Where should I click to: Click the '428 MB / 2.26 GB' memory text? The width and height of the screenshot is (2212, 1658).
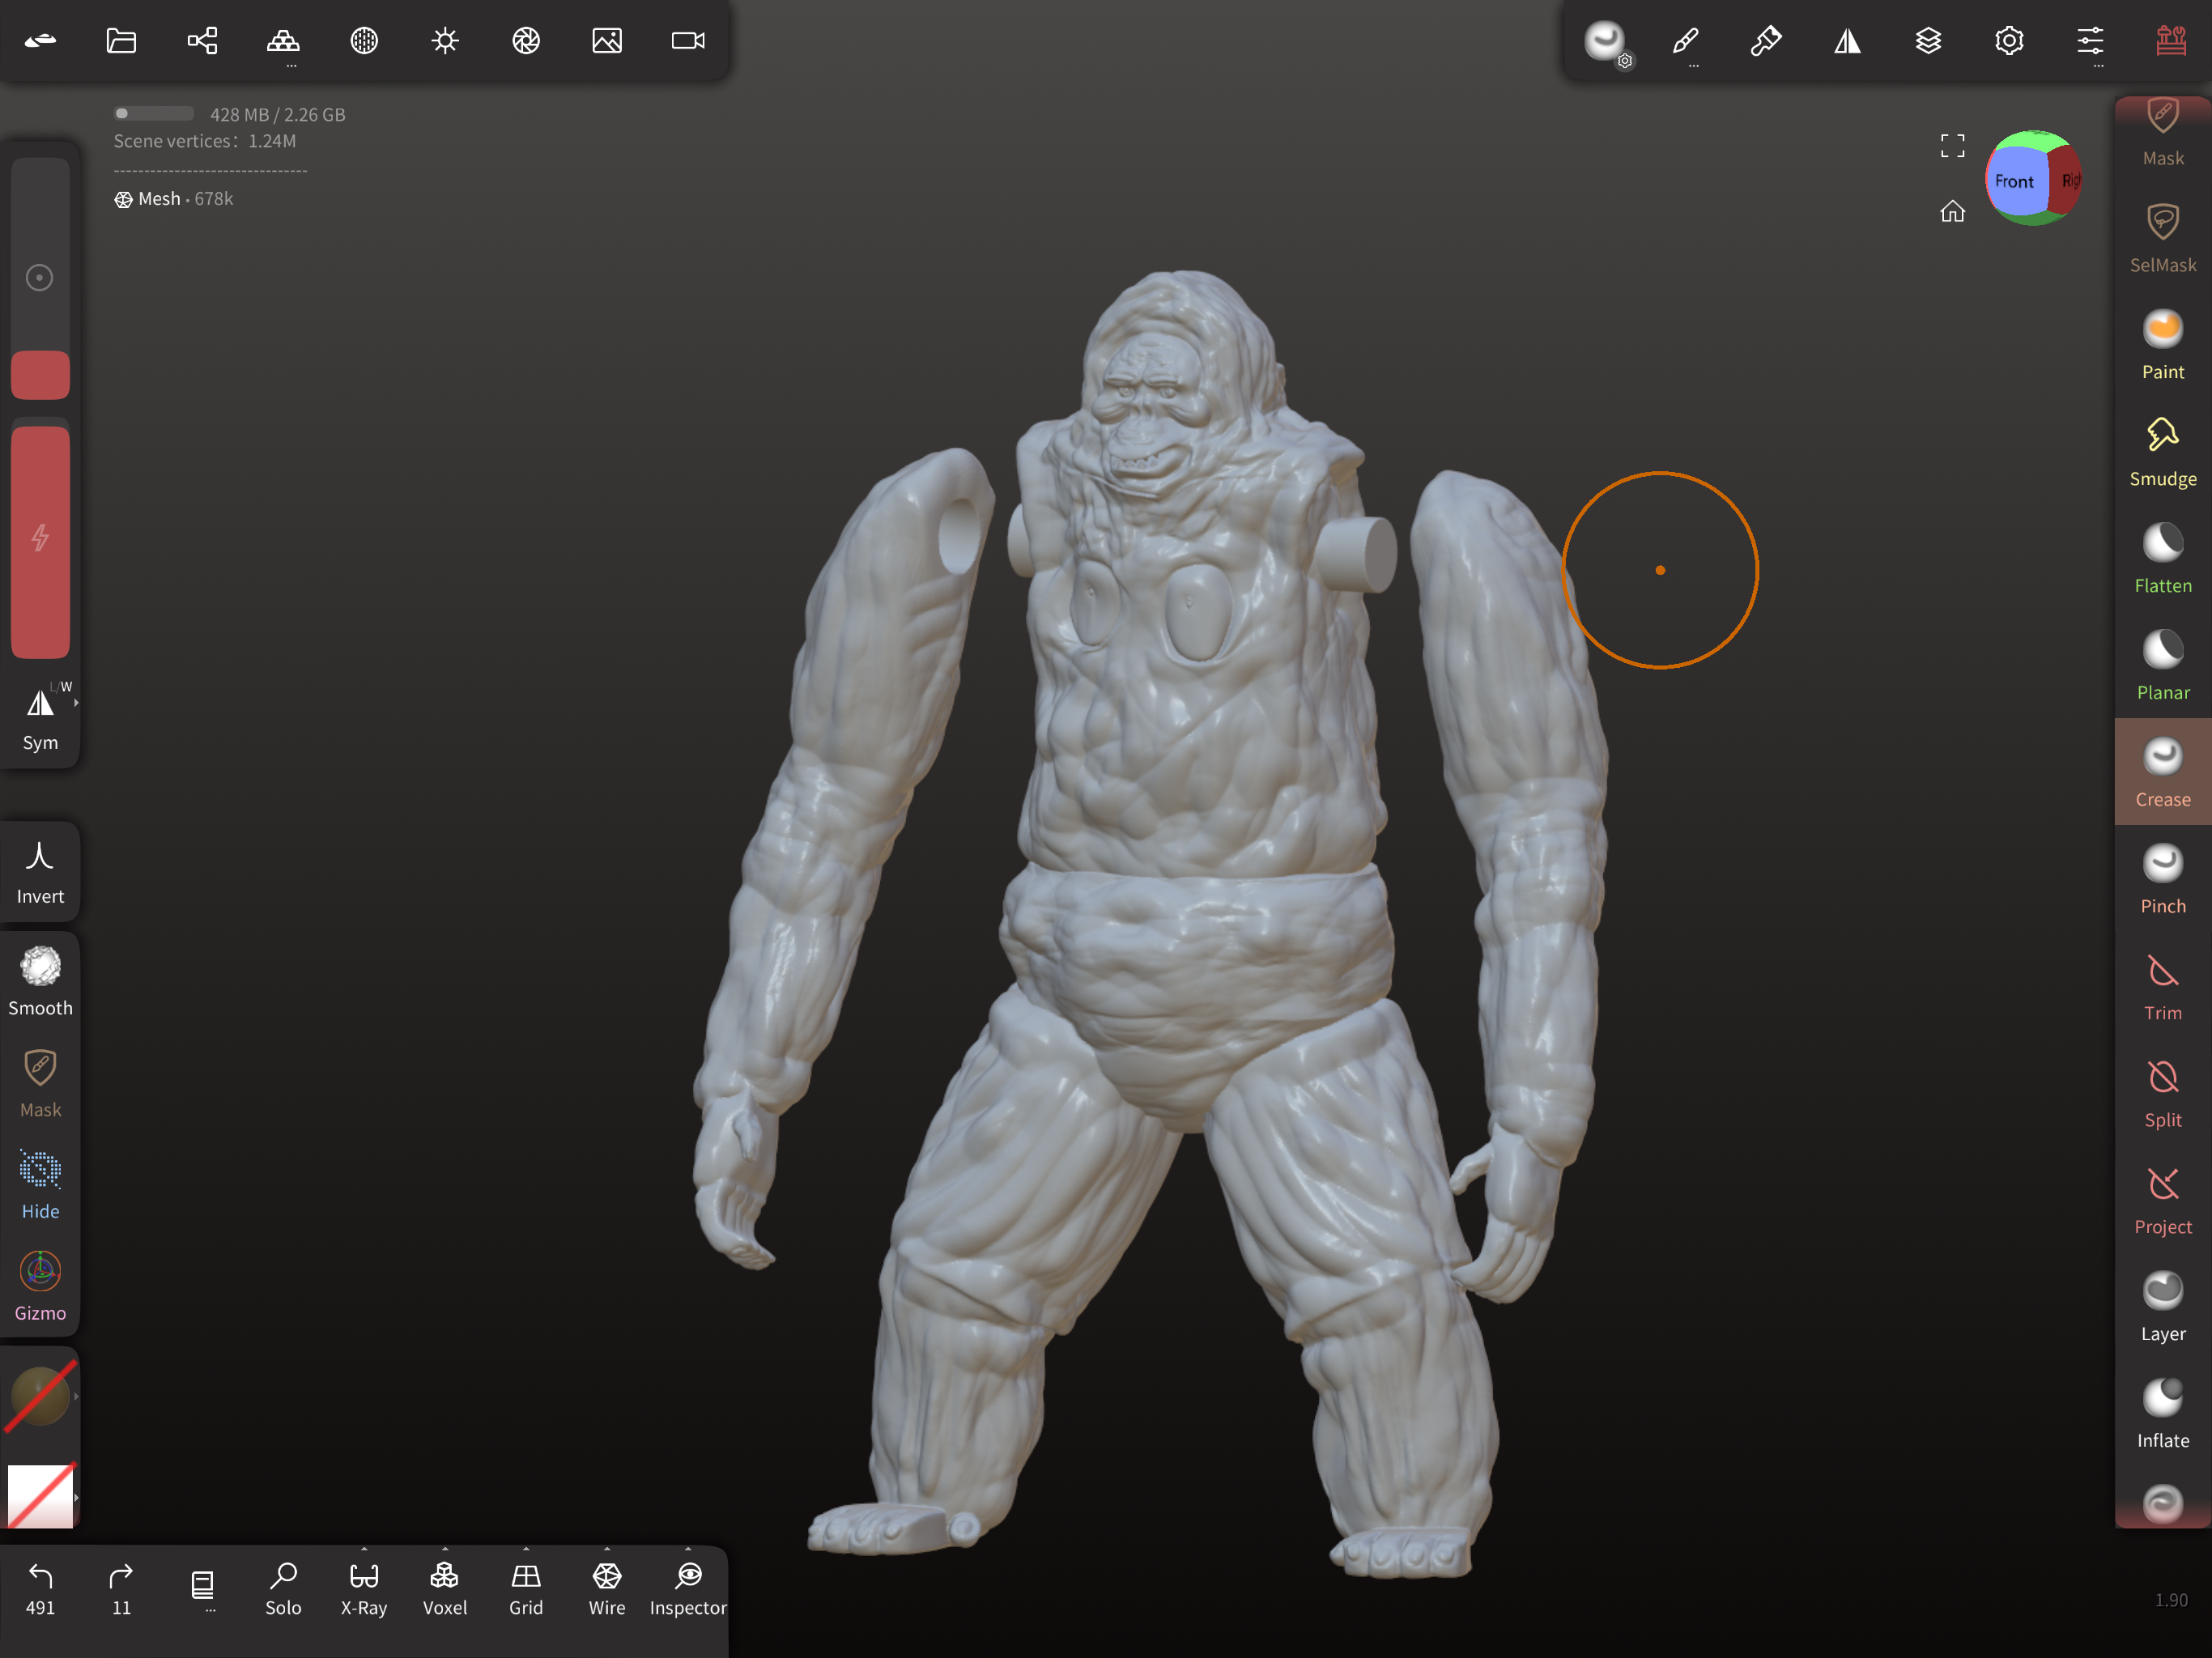click(x=278, y=115)
